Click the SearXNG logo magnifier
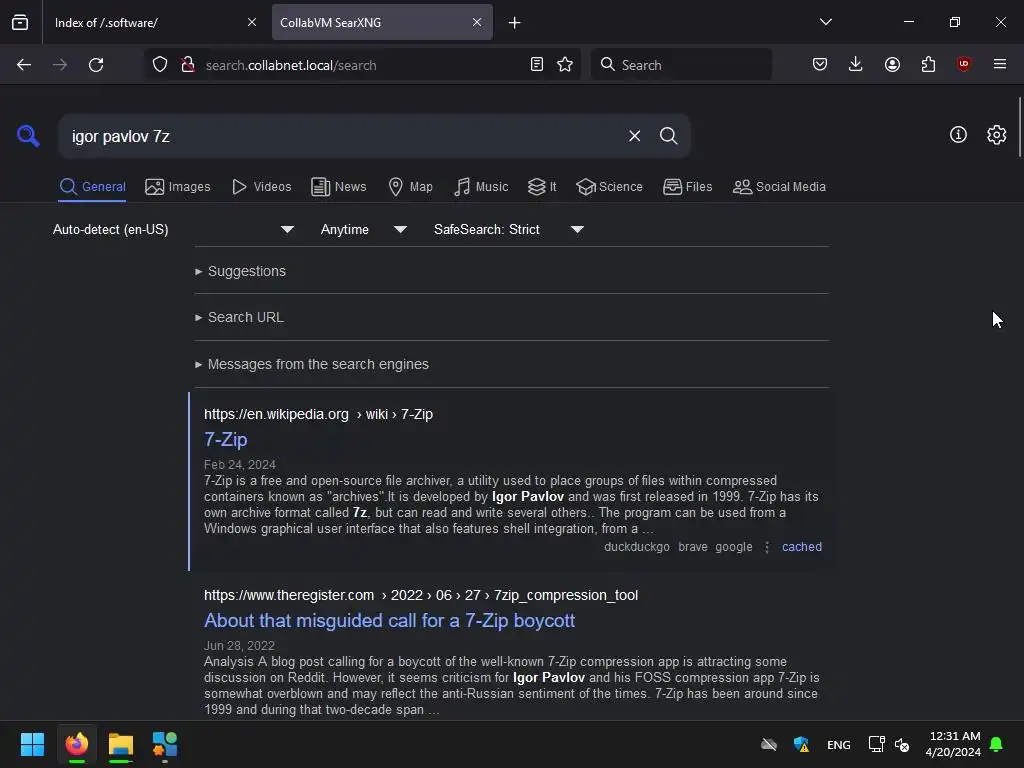Image resolution: width=1024 pixels, height=768 pixels. [x=28, y=136]
